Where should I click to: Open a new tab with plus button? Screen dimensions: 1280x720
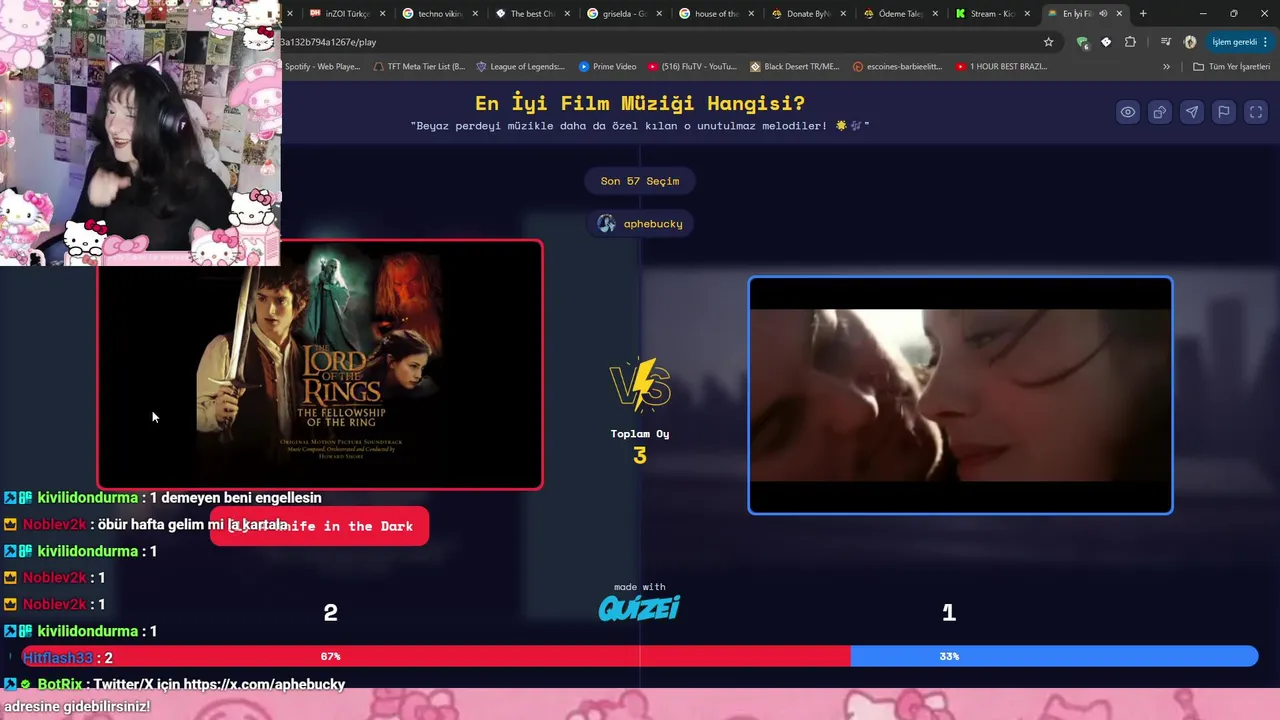[x=1143, y=14]
